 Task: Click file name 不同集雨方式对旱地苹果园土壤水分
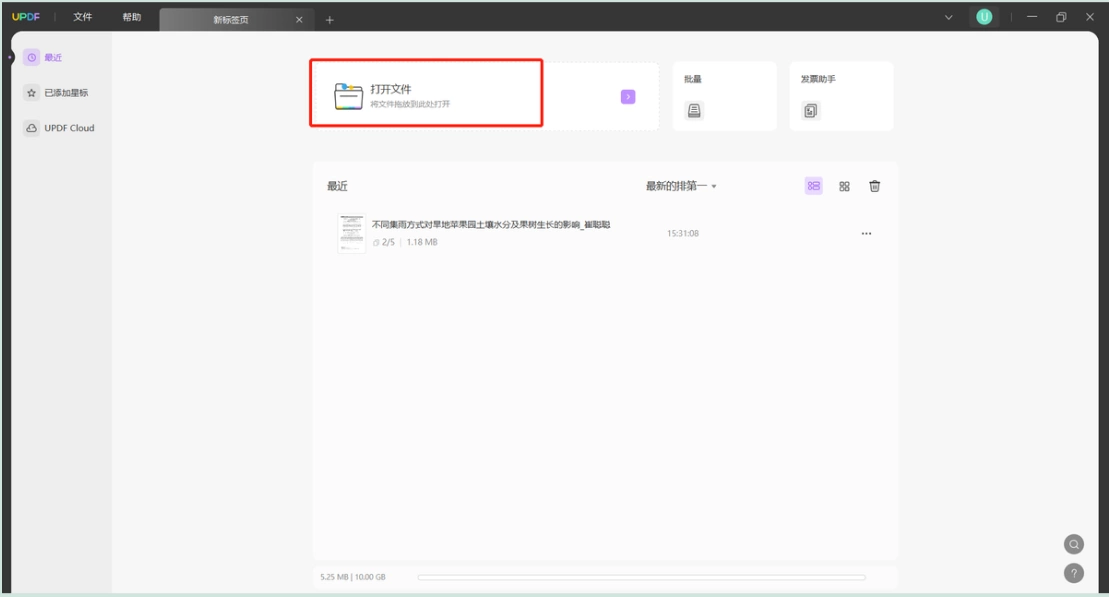pos(491,225)
